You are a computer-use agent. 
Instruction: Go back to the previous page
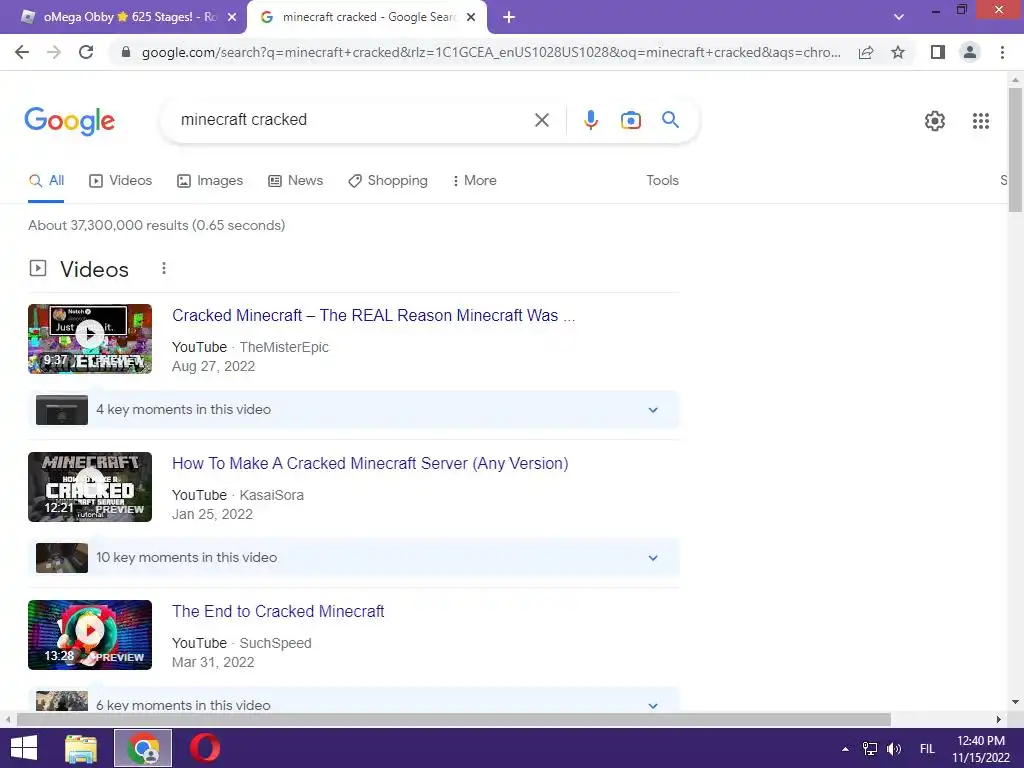click(x=22, y=52)
